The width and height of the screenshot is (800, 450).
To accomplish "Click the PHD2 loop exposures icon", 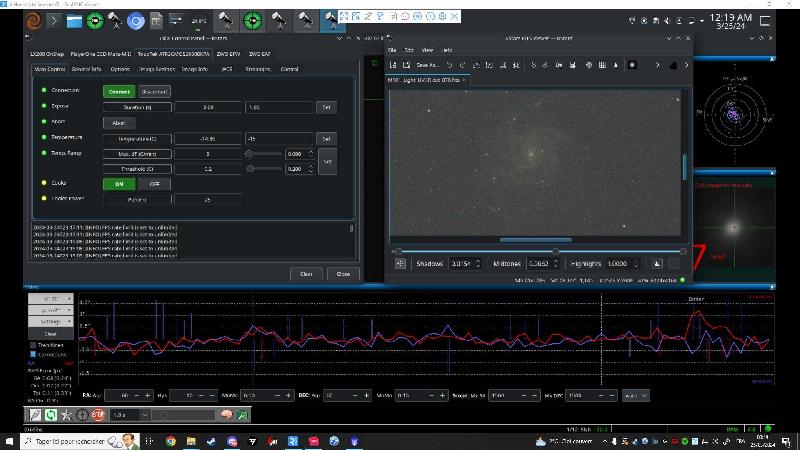I will [x=49, y=414].
